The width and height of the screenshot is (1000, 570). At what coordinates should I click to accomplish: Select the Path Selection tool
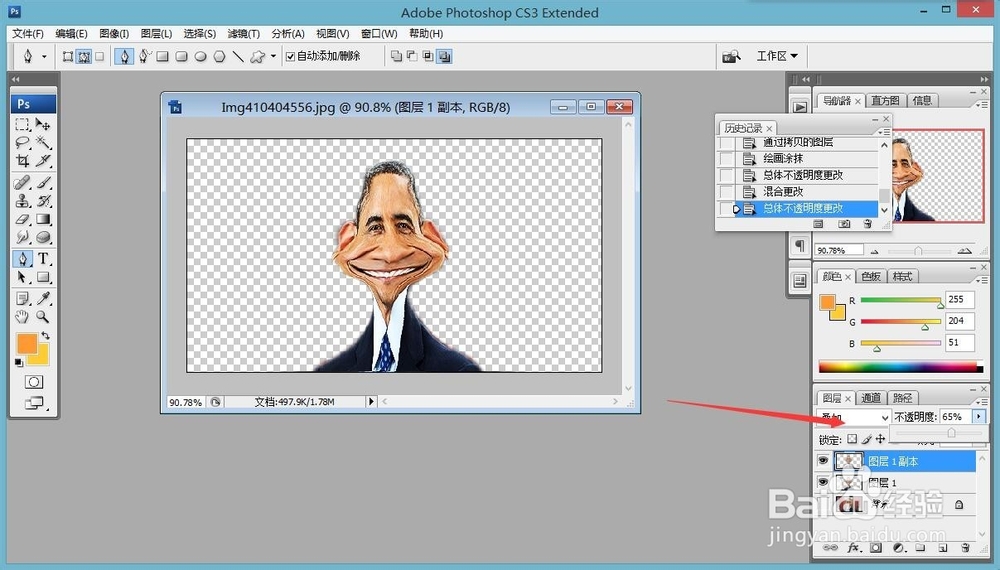(23, 277)
